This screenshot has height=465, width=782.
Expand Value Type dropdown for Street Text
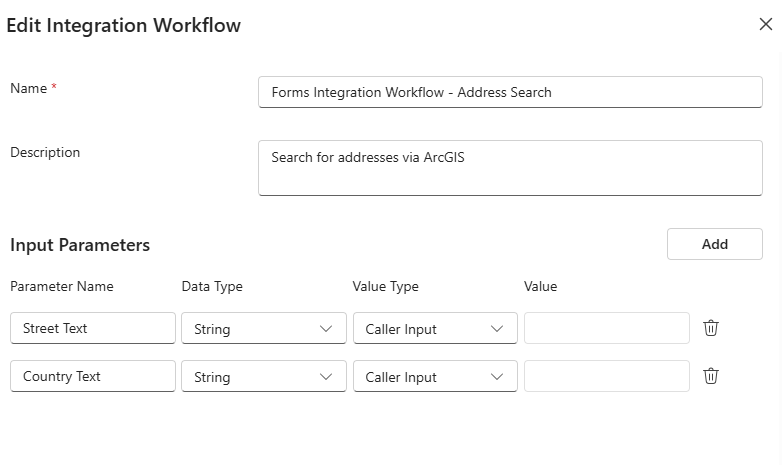pyautogui.click(x=435, y=329)
